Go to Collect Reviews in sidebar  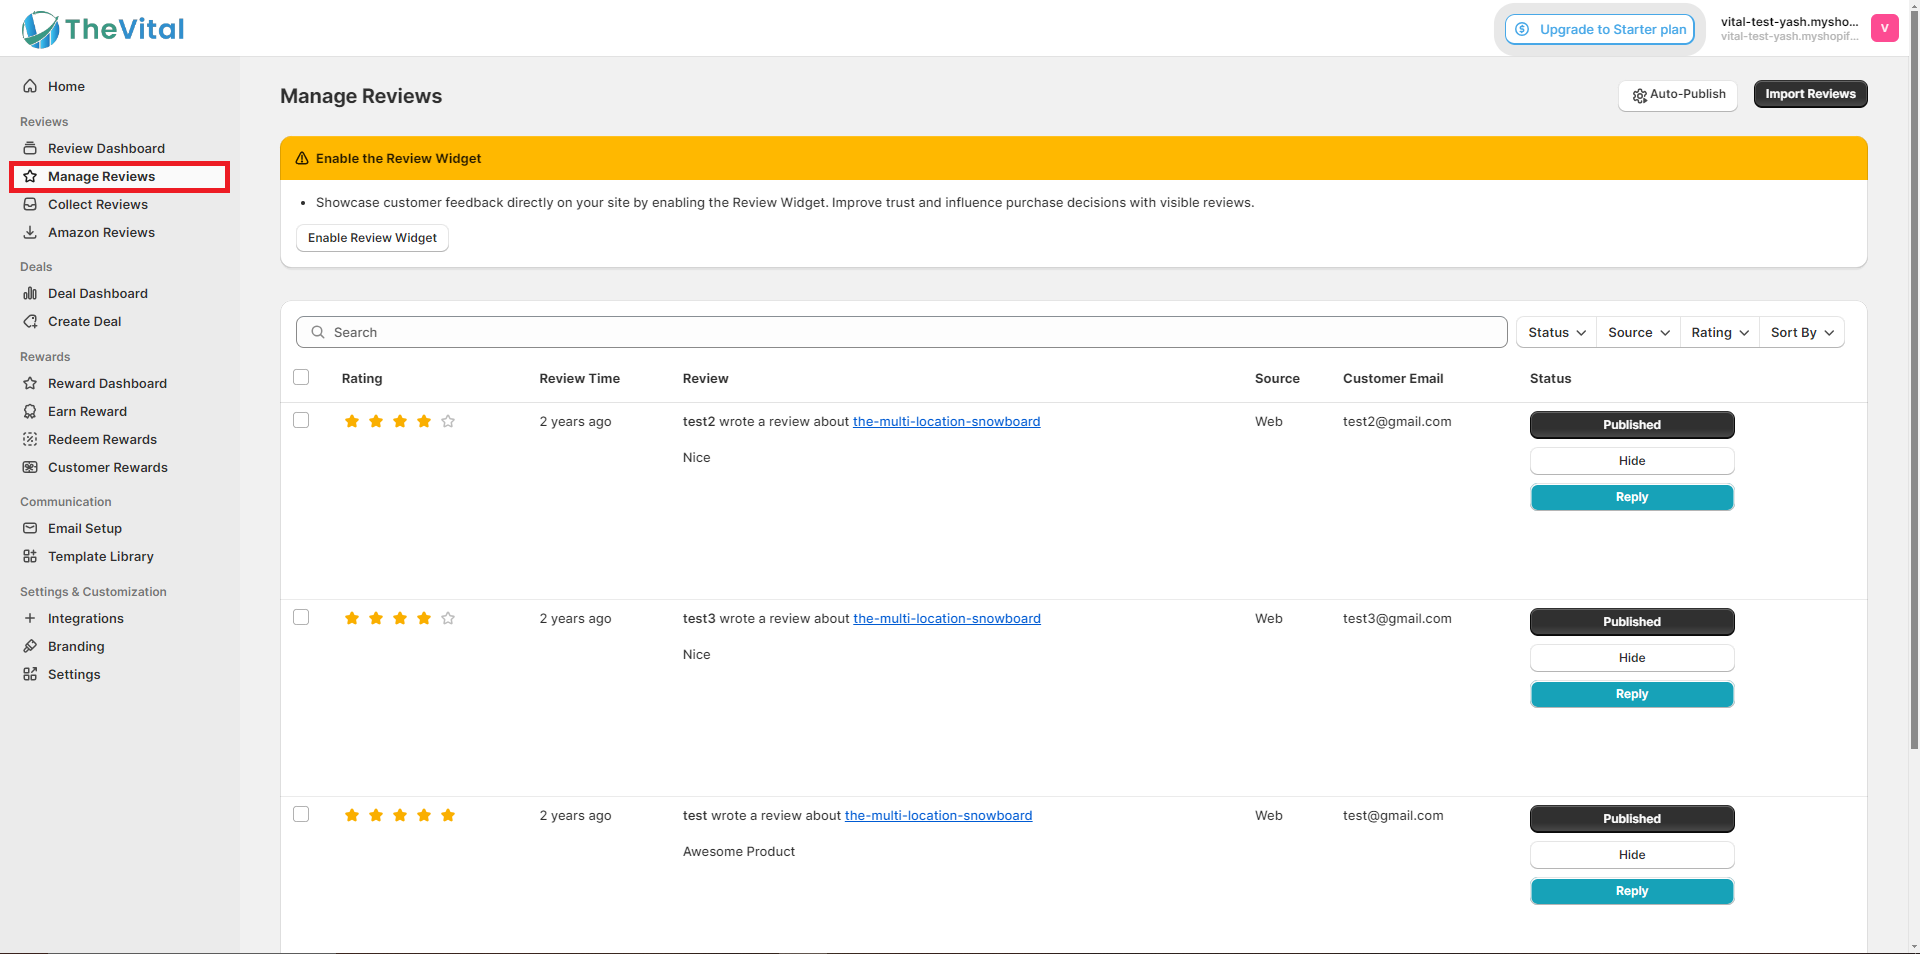(x=98, y=204)
